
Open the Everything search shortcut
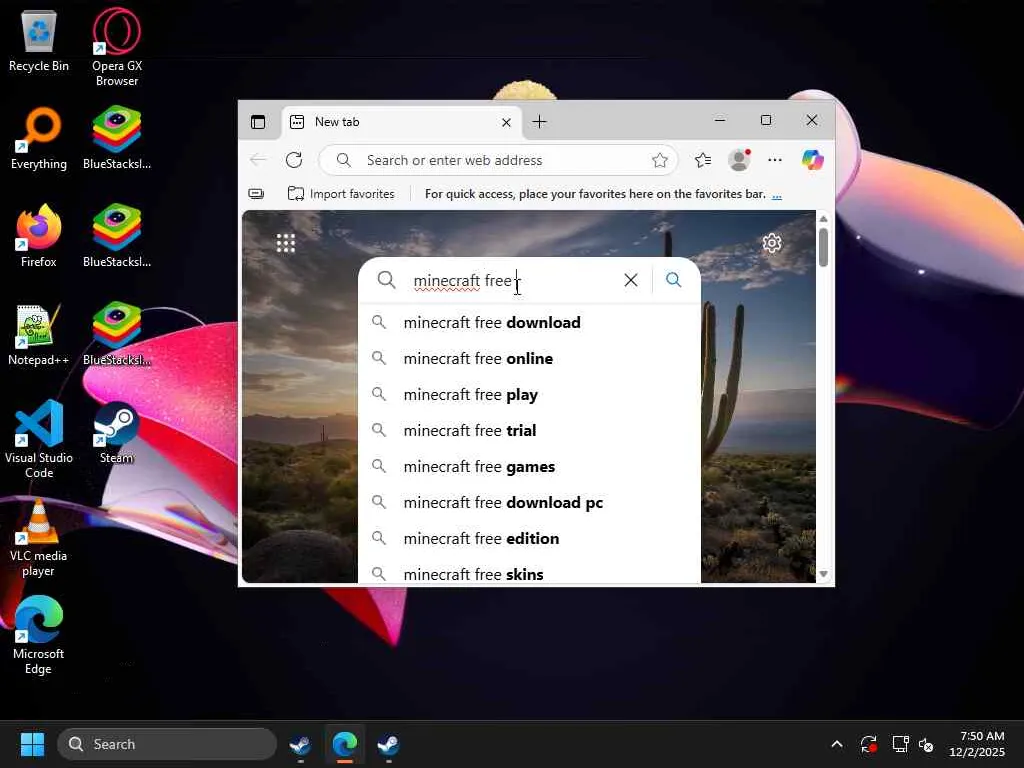[x=39, y=138]
